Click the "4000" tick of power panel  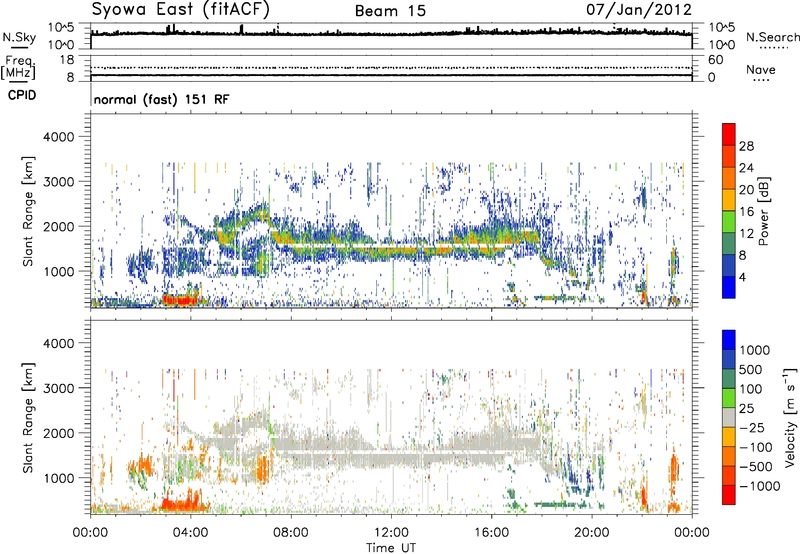tap(59, 137)
